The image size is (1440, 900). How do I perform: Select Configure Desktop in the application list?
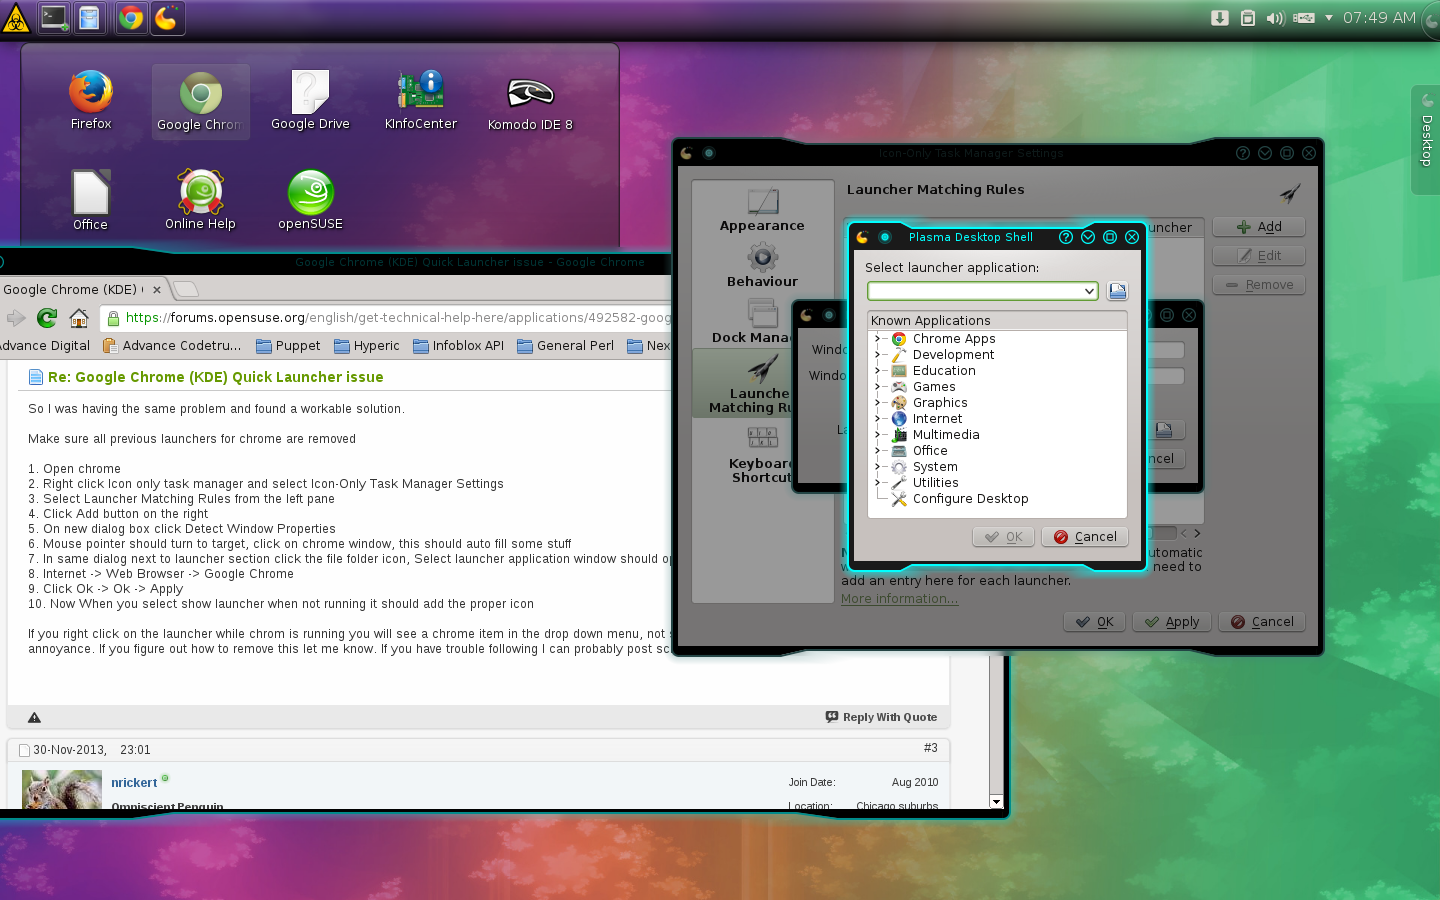pos(997,499)
